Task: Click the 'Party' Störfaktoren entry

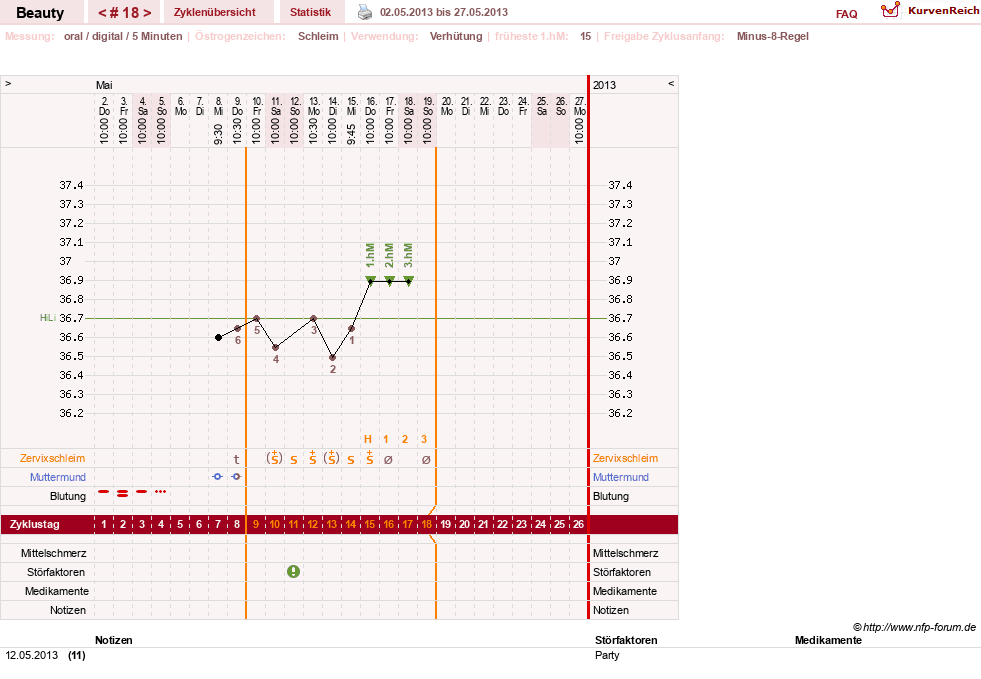Action: (607, 655)
